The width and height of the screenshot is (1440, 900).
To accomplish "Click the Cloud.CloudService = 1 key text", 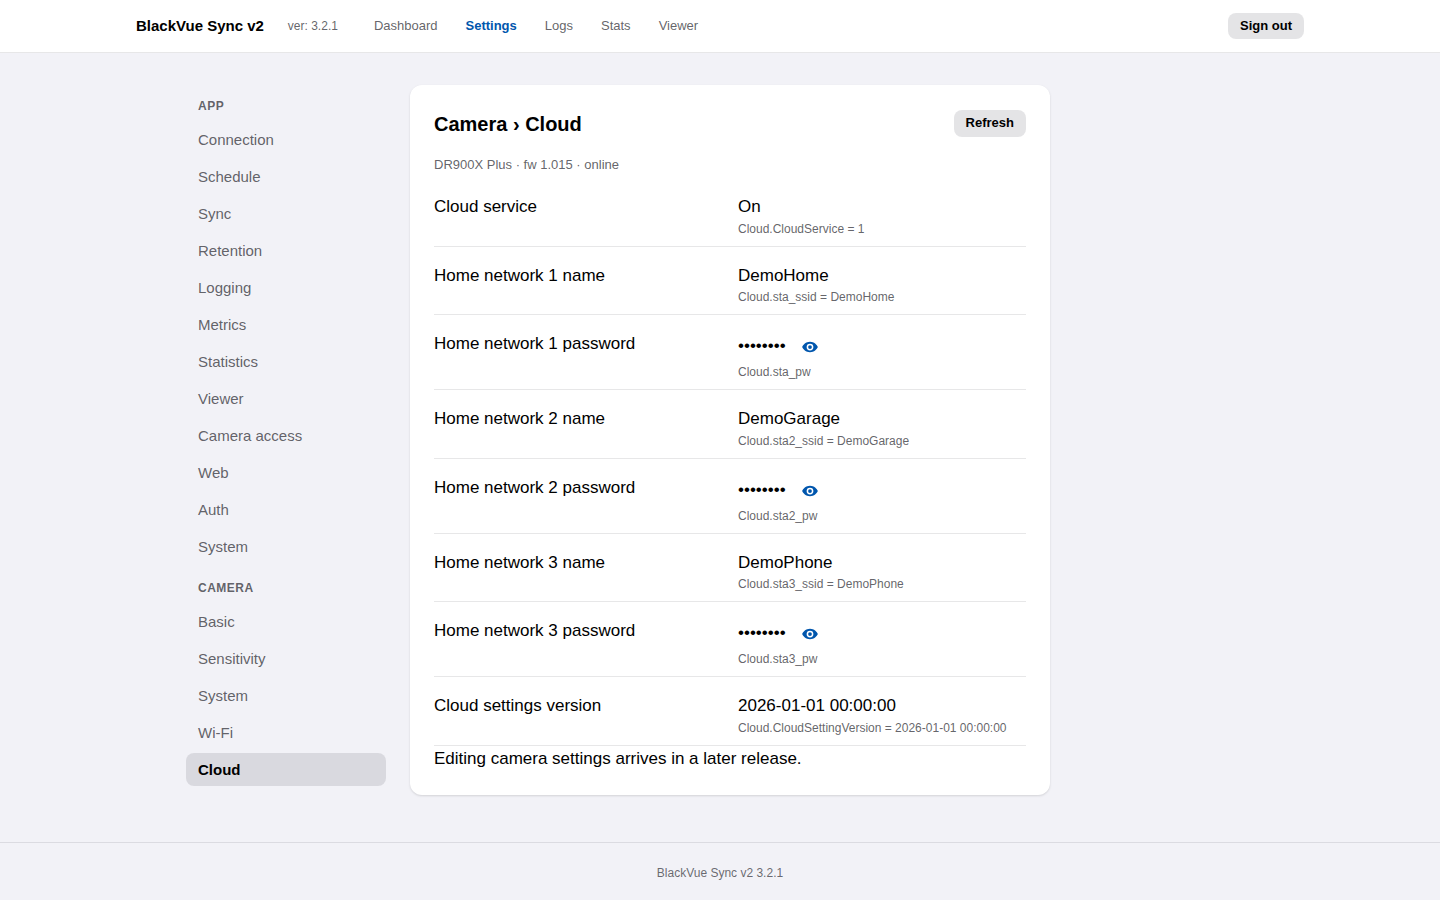I will (801, 229).
